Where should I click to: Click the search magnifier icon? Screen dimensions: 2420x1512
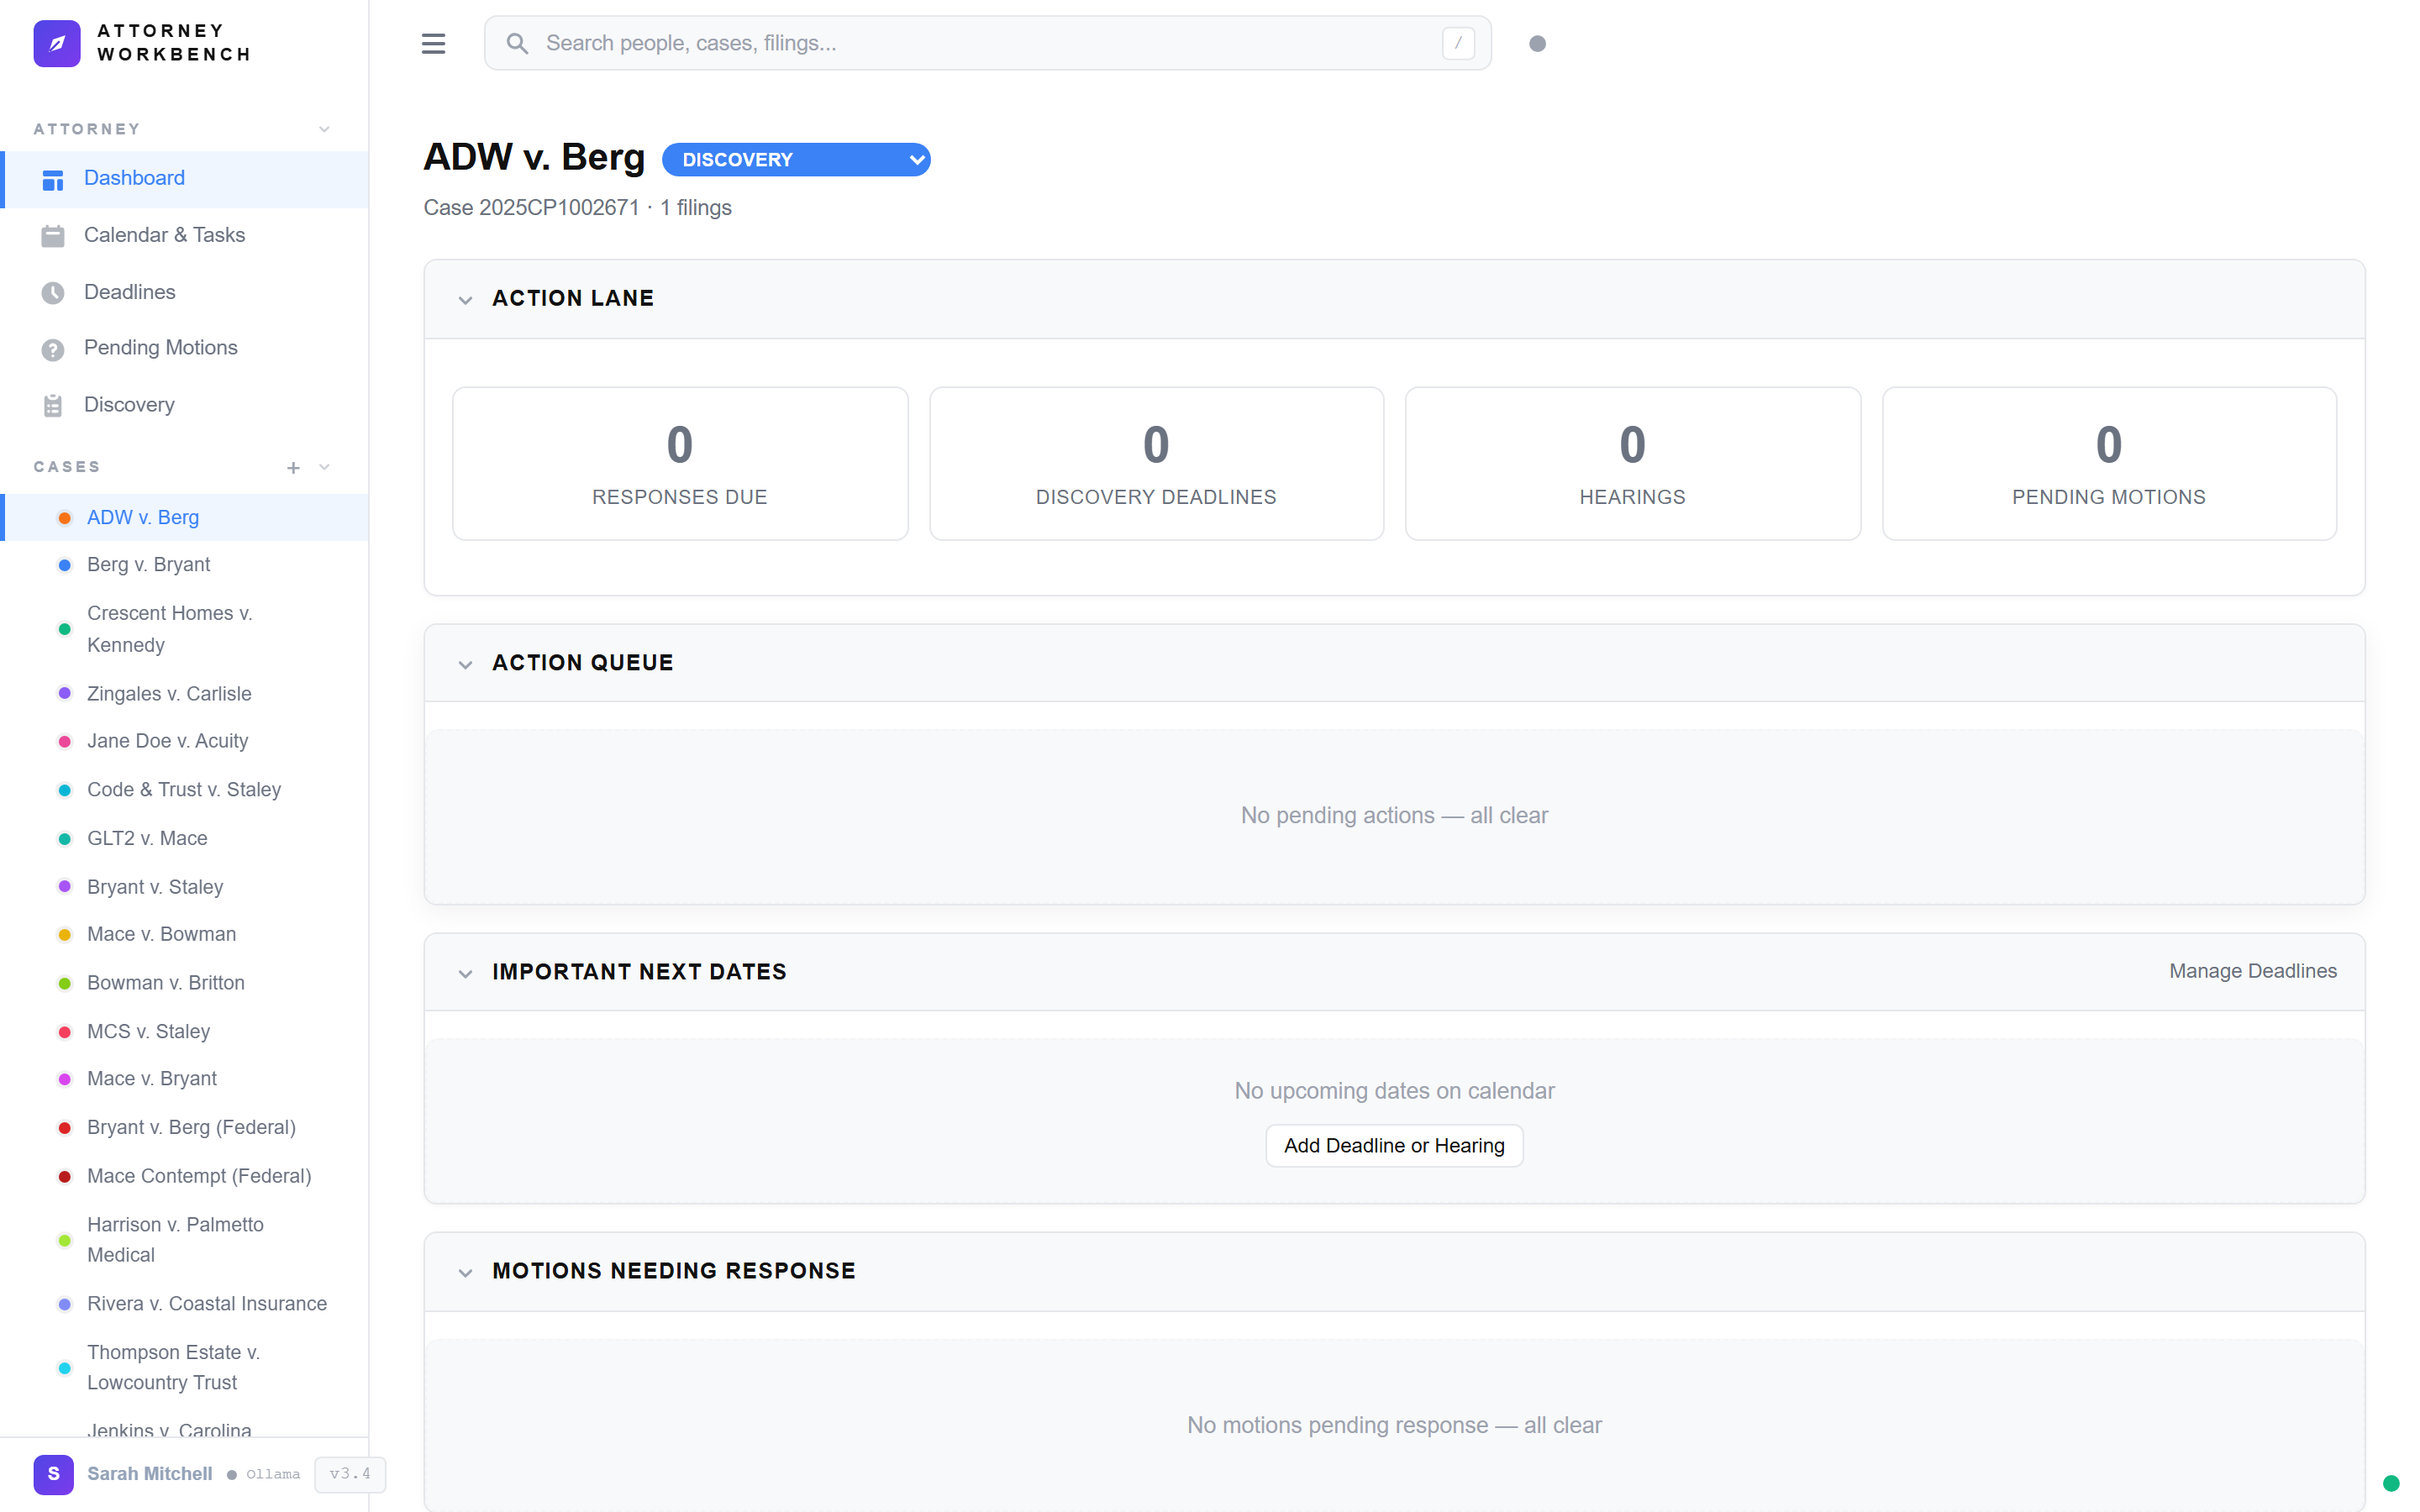(x=518, y=43)
